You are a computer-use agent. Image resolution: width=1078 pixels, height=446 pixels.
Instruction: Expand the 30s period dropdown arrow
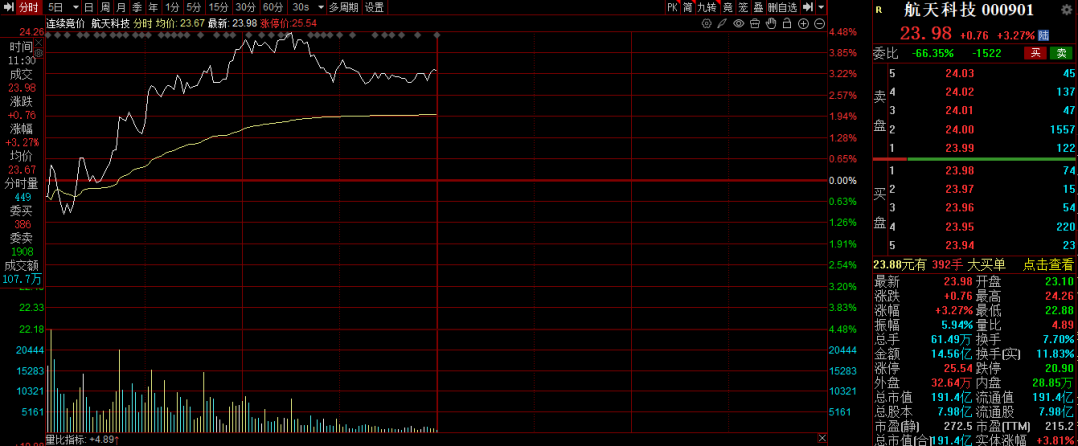click(320, 7)
